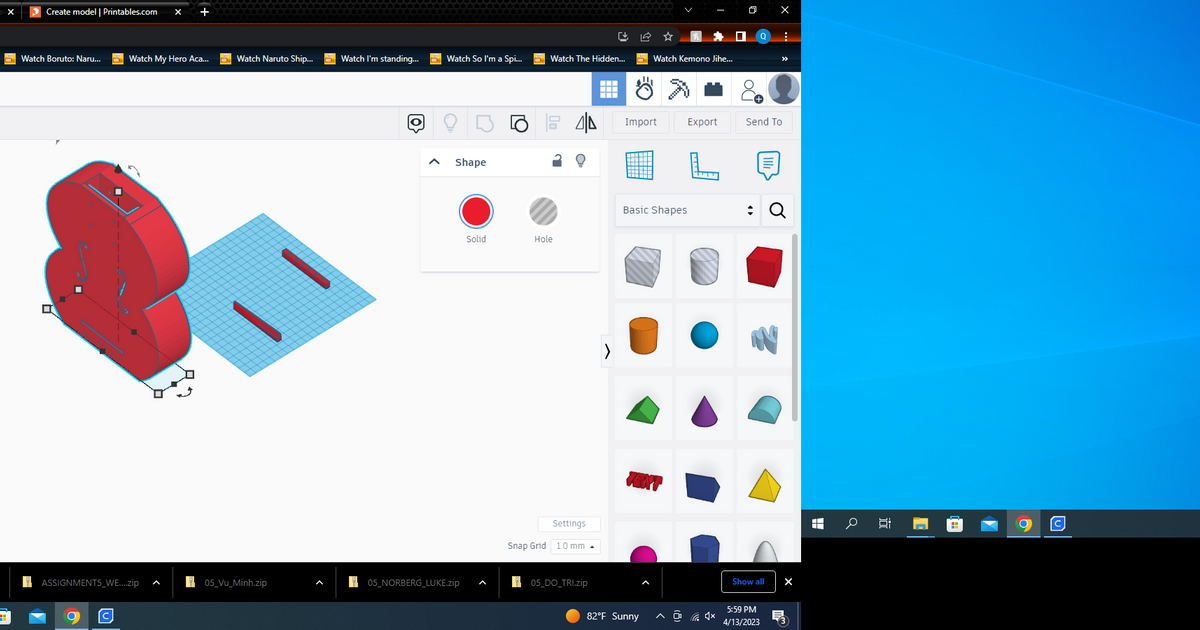
Task: Toggle the lock on the selected shape
Action: tap(558, 161)
